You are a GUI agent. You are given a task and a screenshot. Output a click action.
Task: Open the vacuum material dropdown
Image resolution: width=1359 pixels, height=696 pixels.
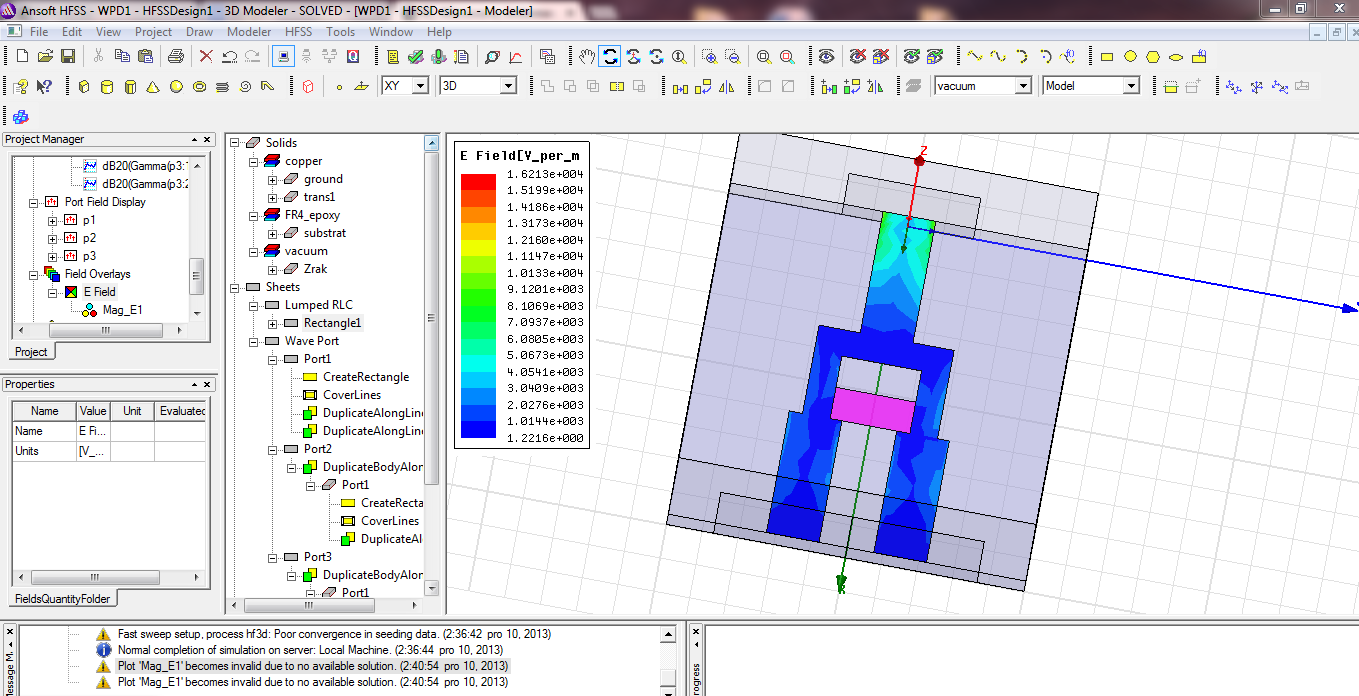[x=1022, y=86]
